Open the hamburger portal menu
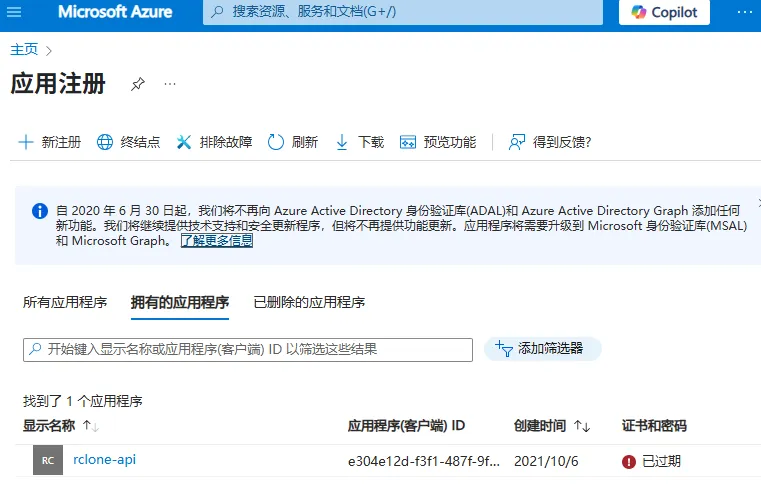The height and width of the screenshot is (489, 761). [x=14, y=12]
